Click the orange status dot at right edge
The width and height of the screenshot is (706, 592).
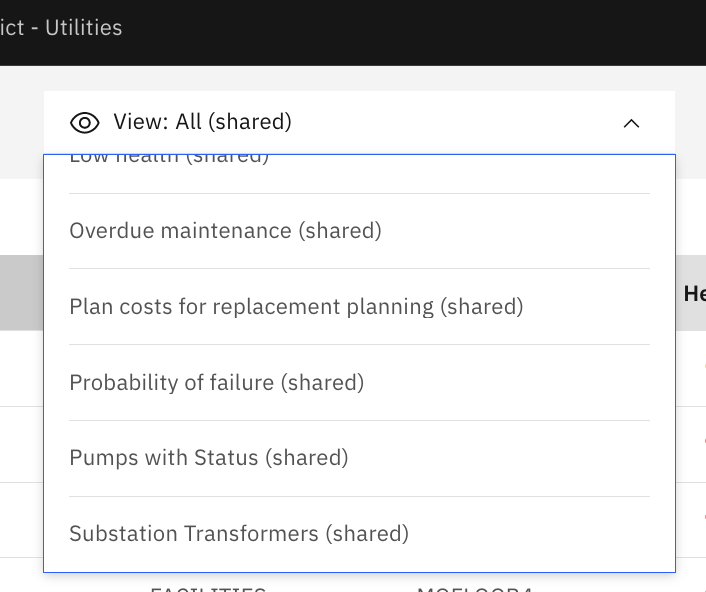click(704, 366)
